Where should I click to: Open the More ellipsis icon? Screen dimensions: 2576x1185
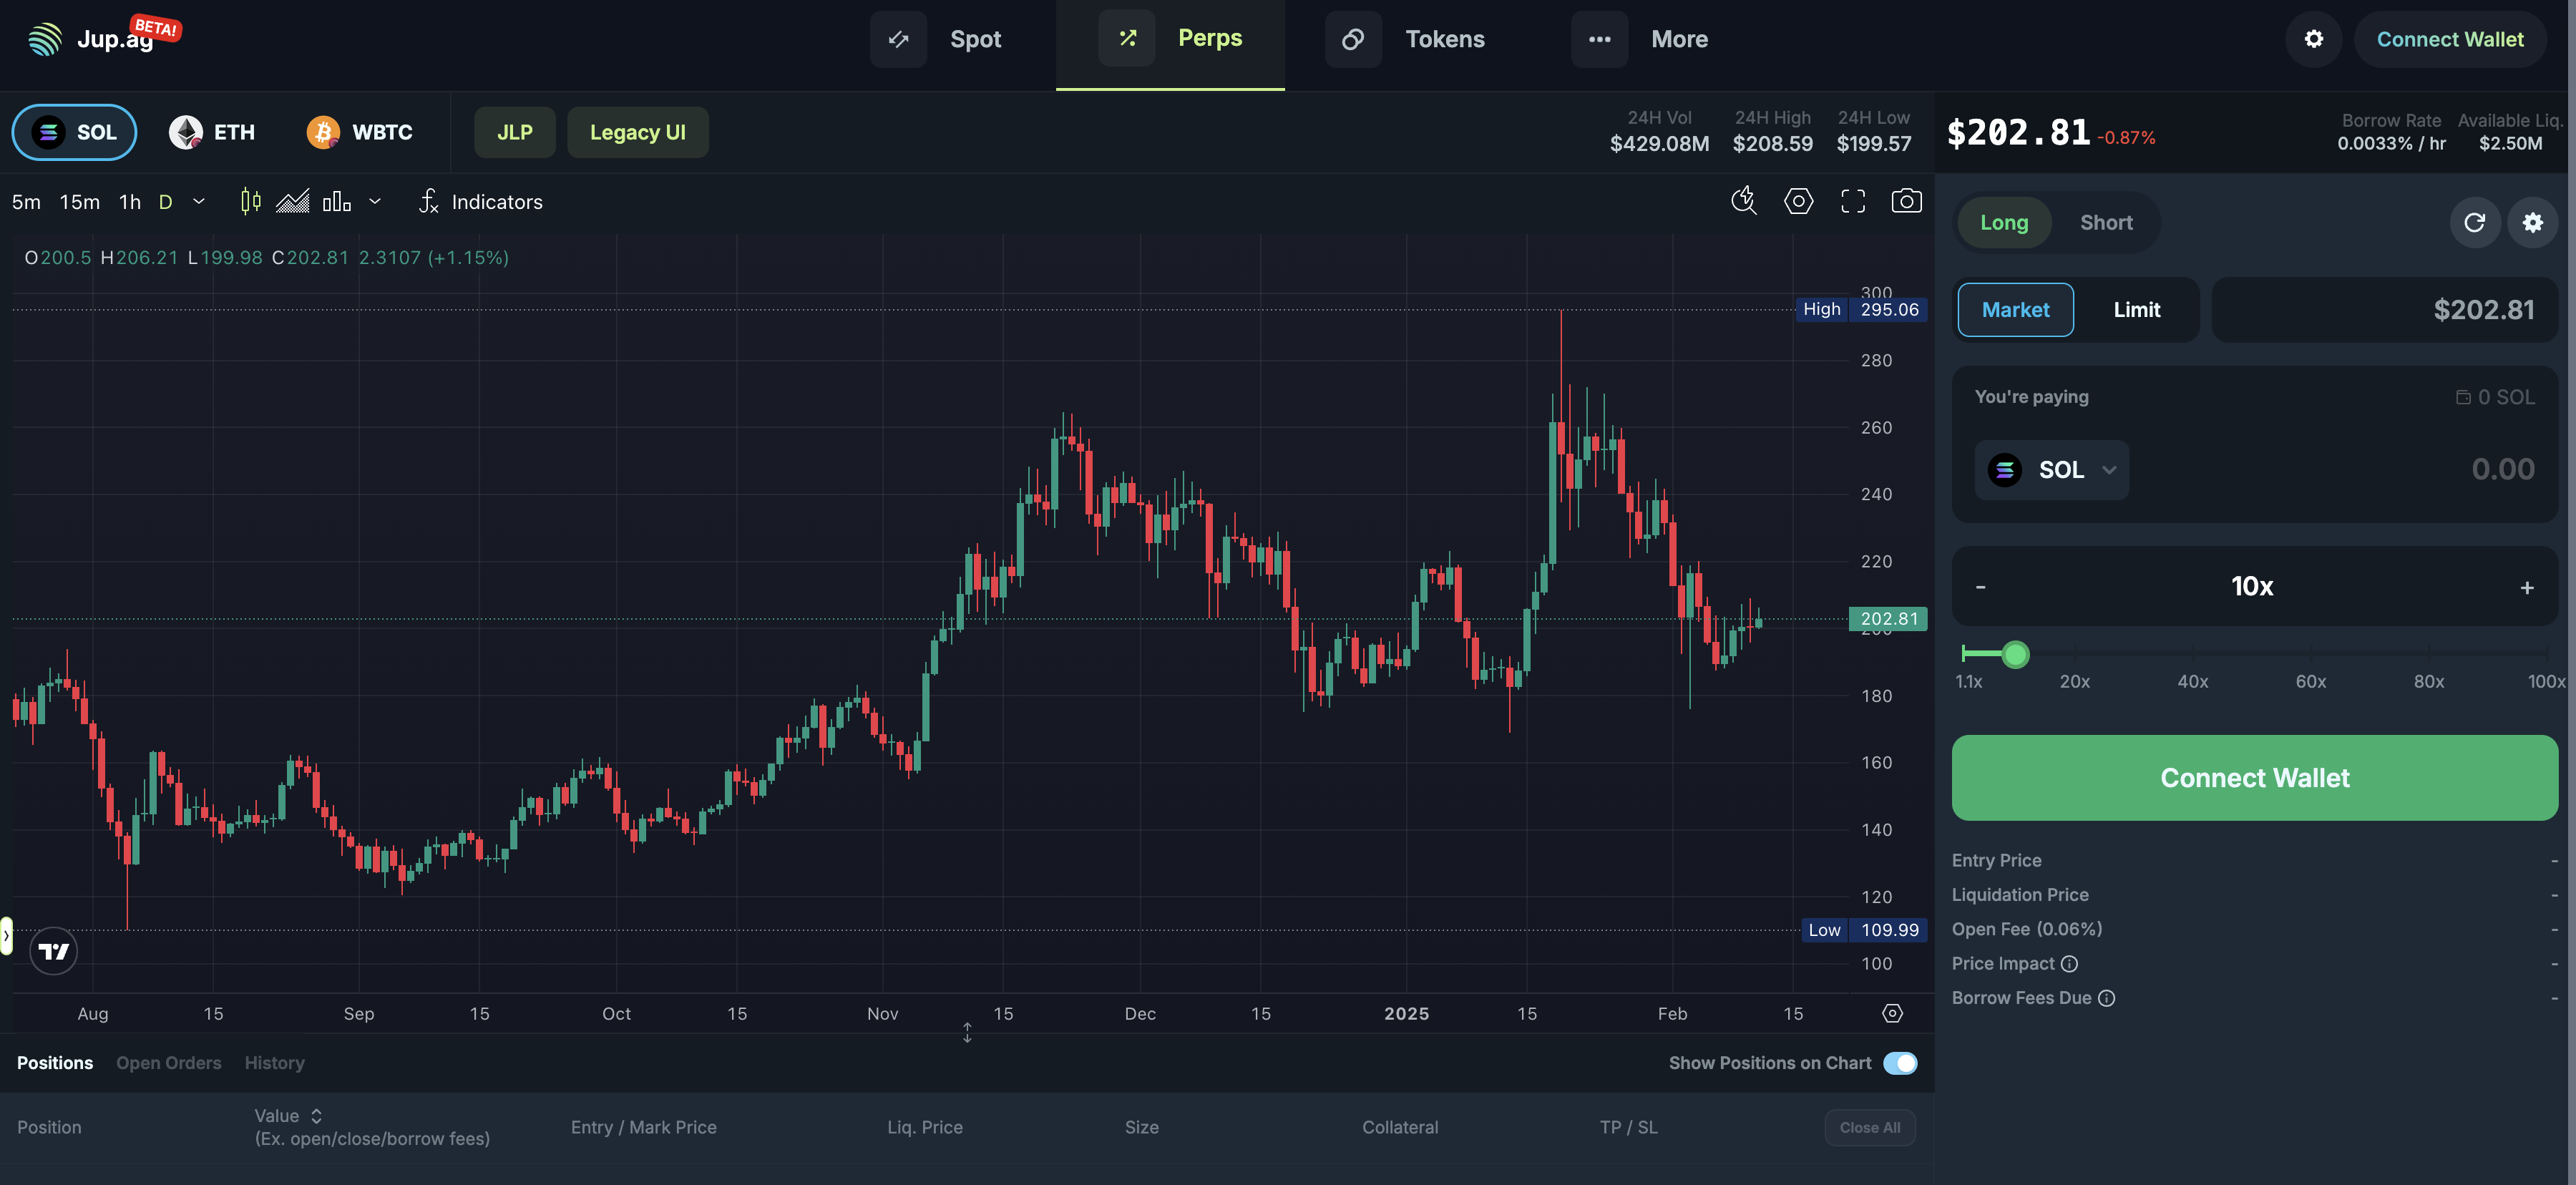(1599, 39)
